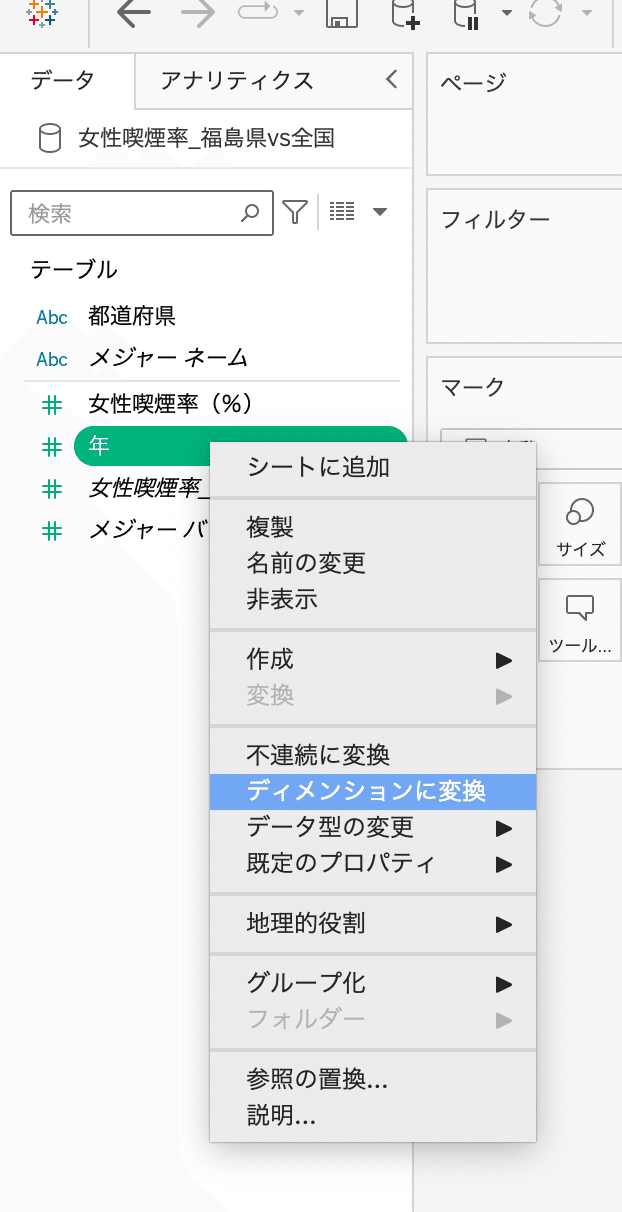Expand the 作成 submenu

pos(373,659)
